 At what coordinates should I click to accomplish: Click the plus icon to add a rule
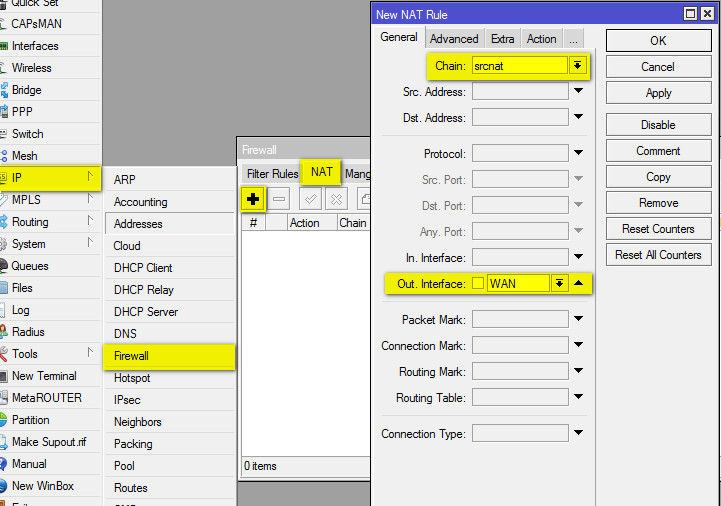253,199
